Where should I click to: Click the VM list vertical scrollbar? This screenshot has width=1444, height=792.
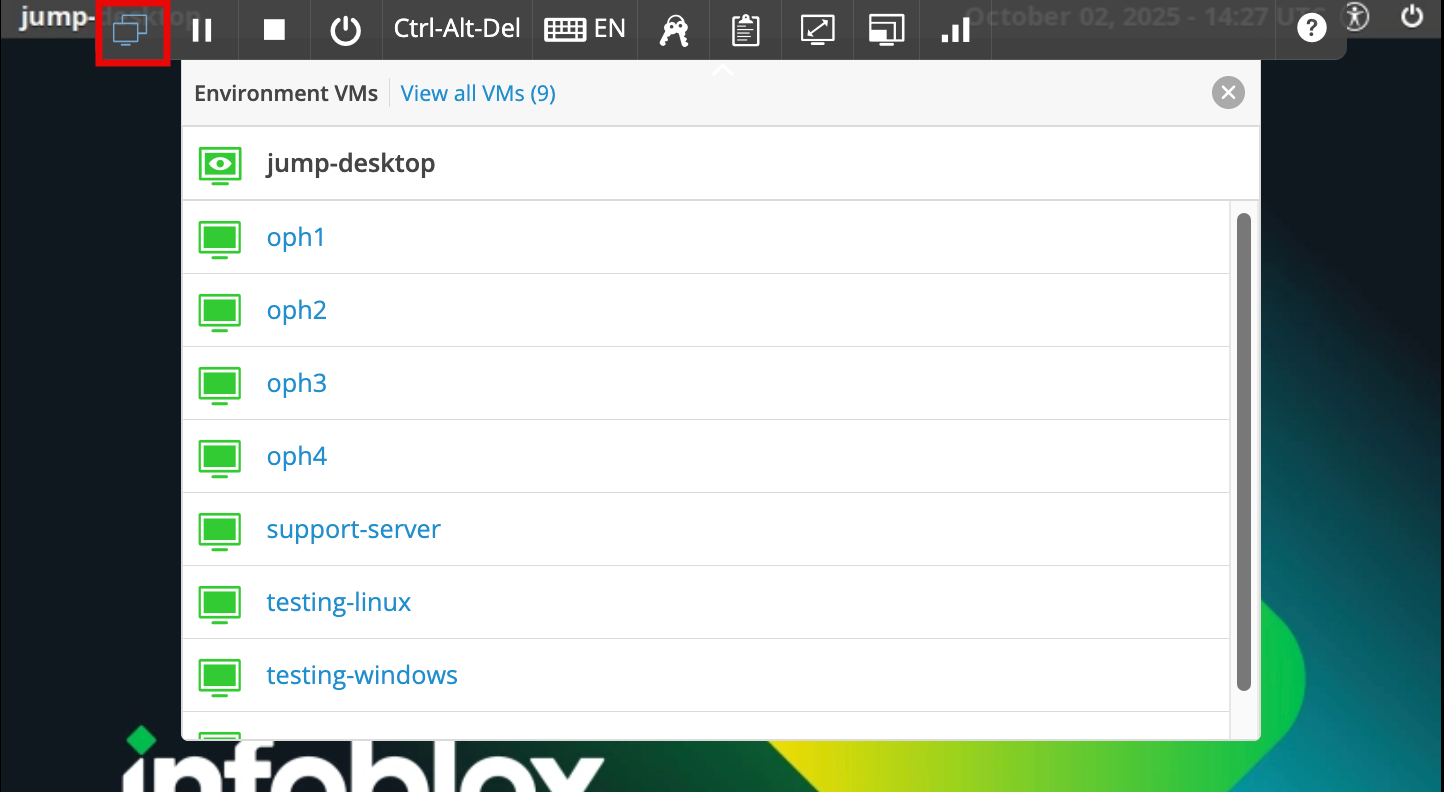[x=1244, y=450]
